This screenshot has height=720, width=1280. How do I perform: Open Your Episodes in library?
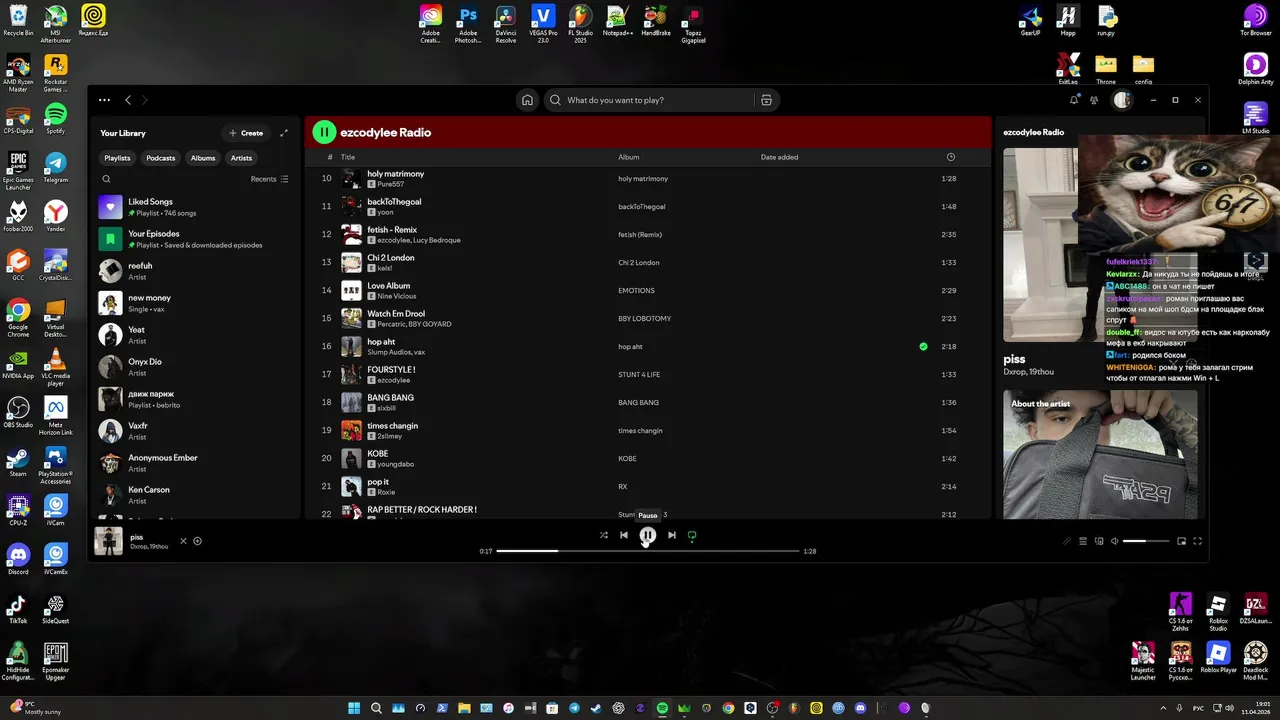click(196, 239)
